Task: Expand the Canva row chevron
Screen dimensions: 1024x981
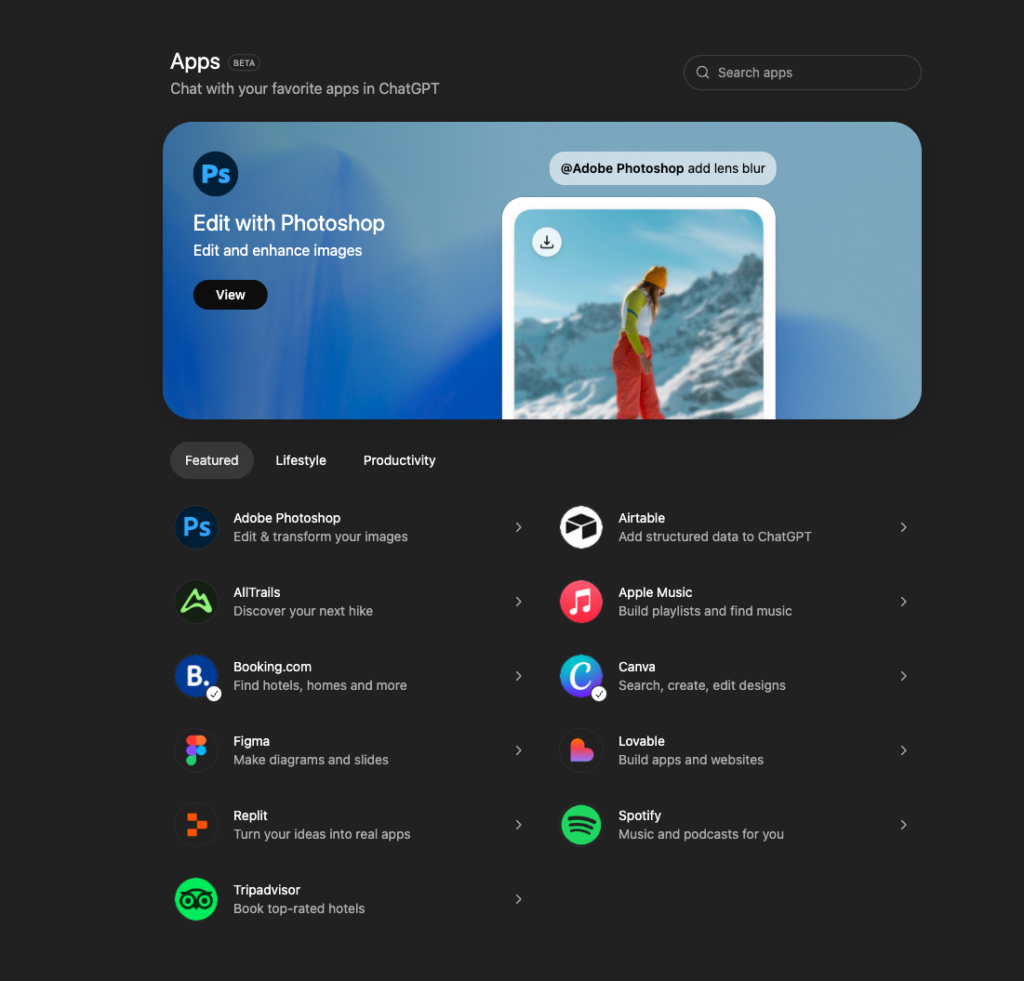Action: point(903,676)
